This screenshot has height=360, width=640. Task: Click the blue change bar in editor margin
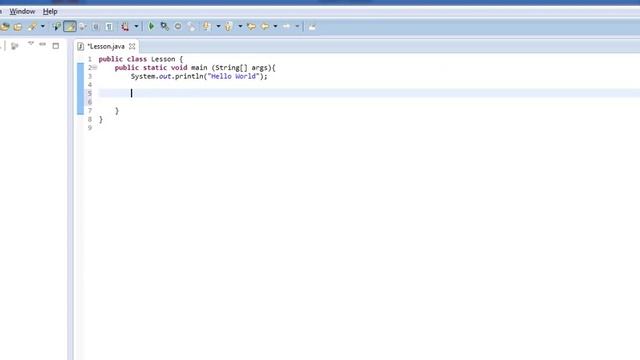click(80, 89)
